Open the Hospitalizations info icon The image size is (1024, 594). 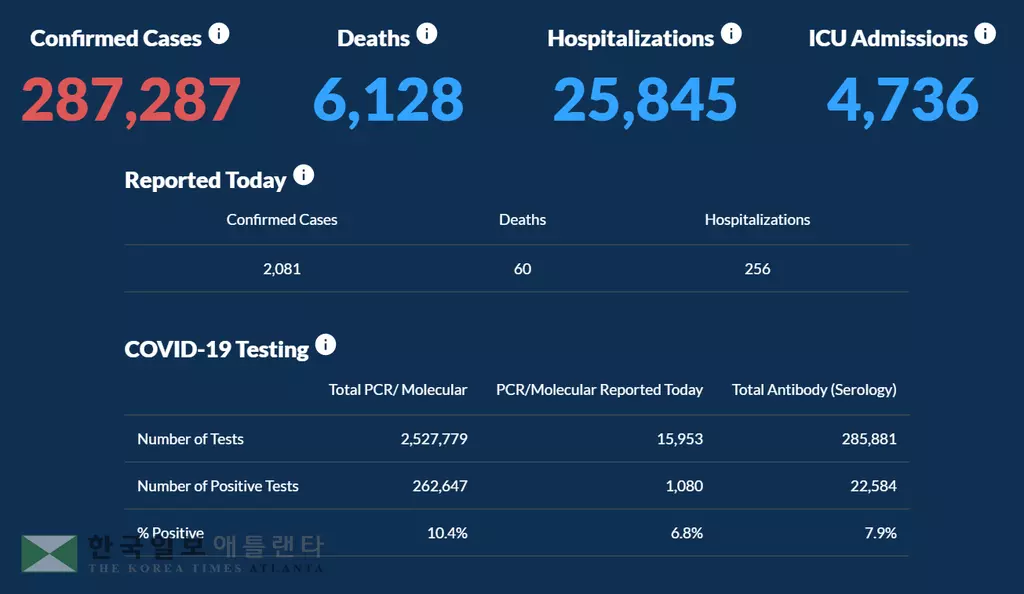pos(731,35)
